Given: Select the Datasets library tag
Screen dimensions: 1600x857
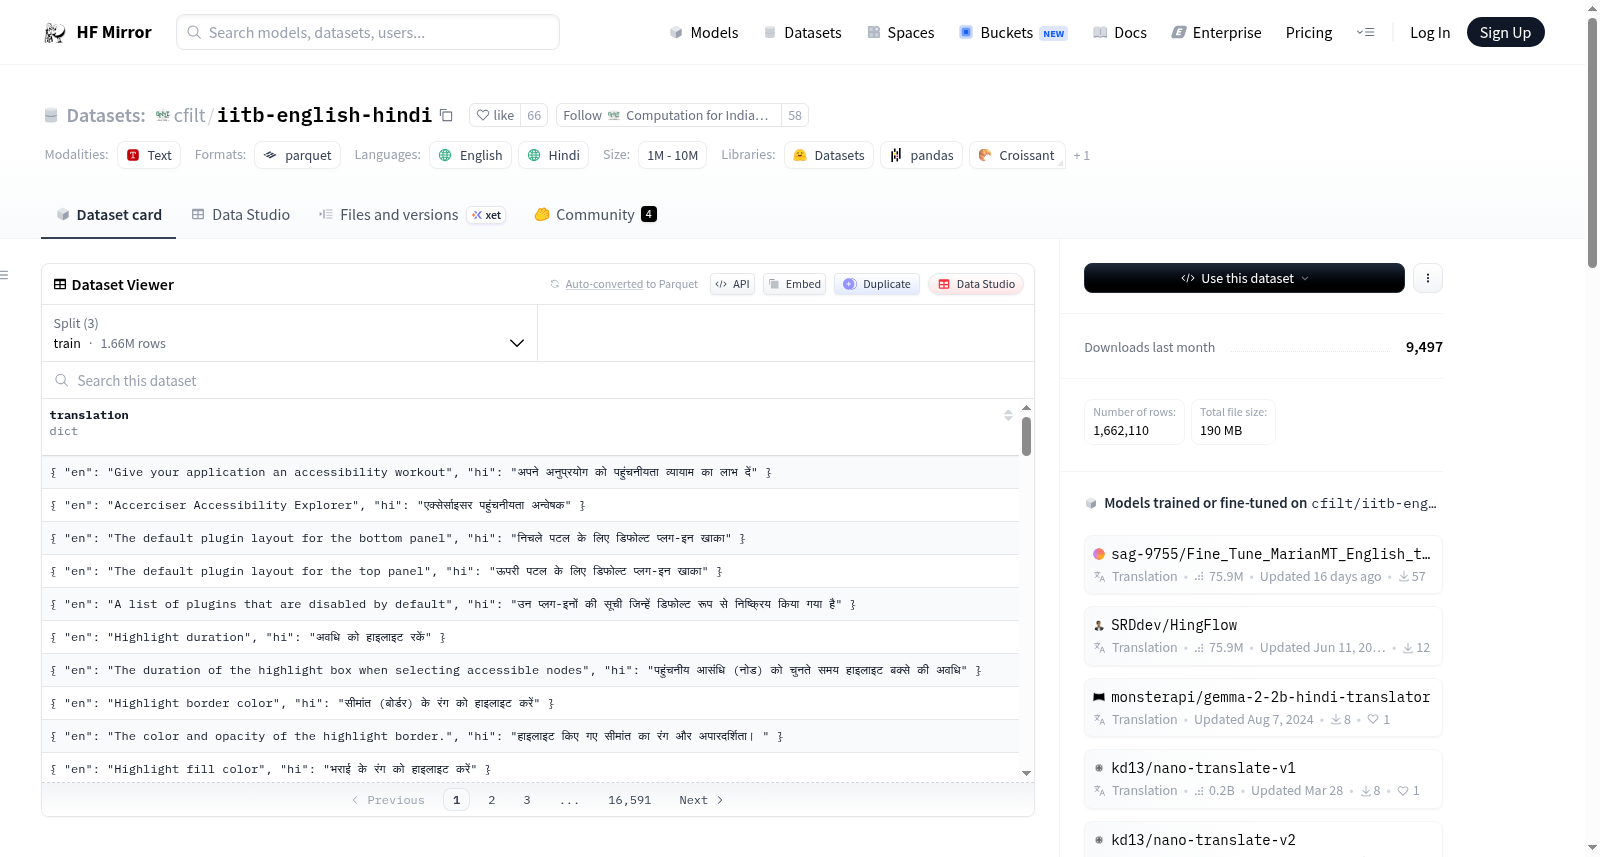Looking at the screenshot, I should pos(829,156).
